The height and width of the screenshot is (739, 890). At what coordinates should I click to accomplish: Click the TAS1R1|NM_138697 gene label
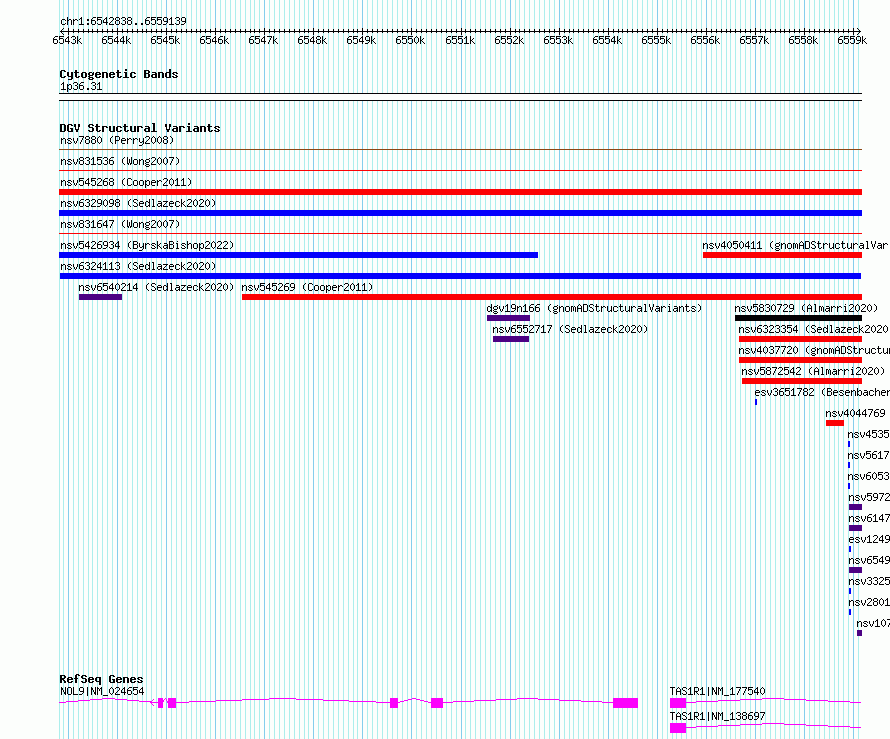717,716
